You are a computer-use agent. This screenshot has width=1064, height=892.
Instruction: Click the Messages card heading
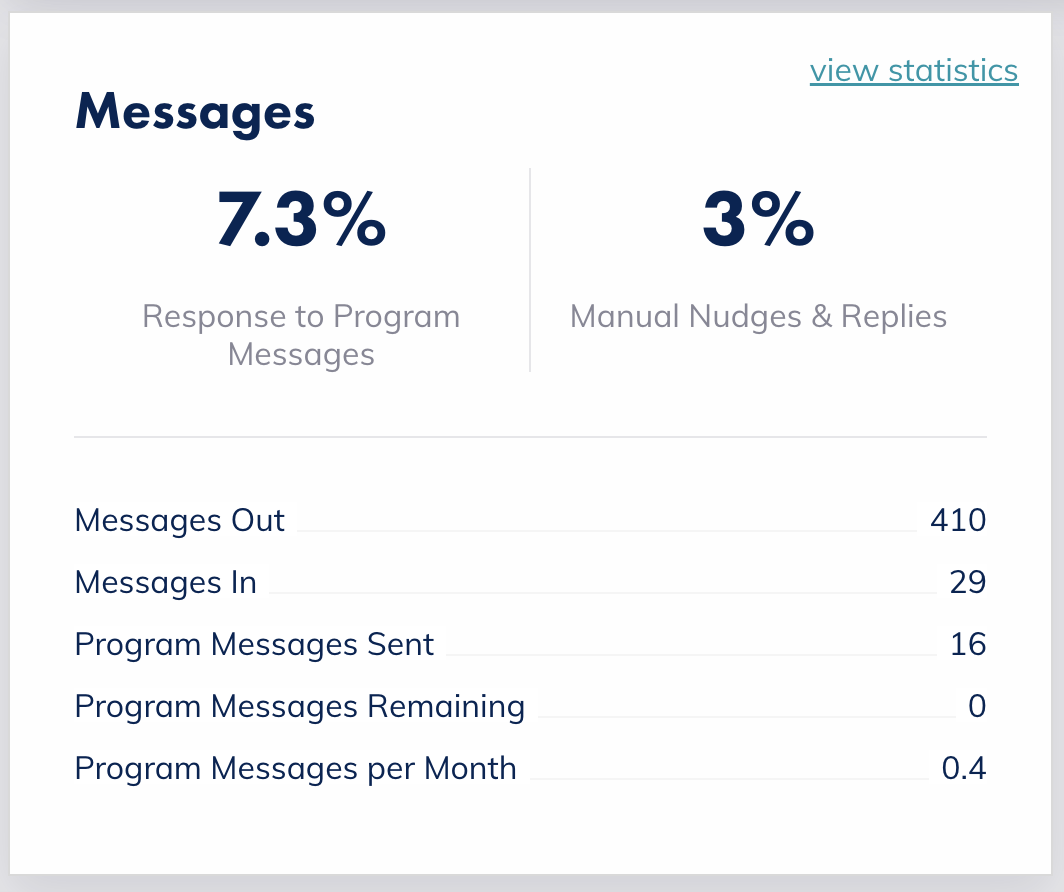[x=194, y=113]
